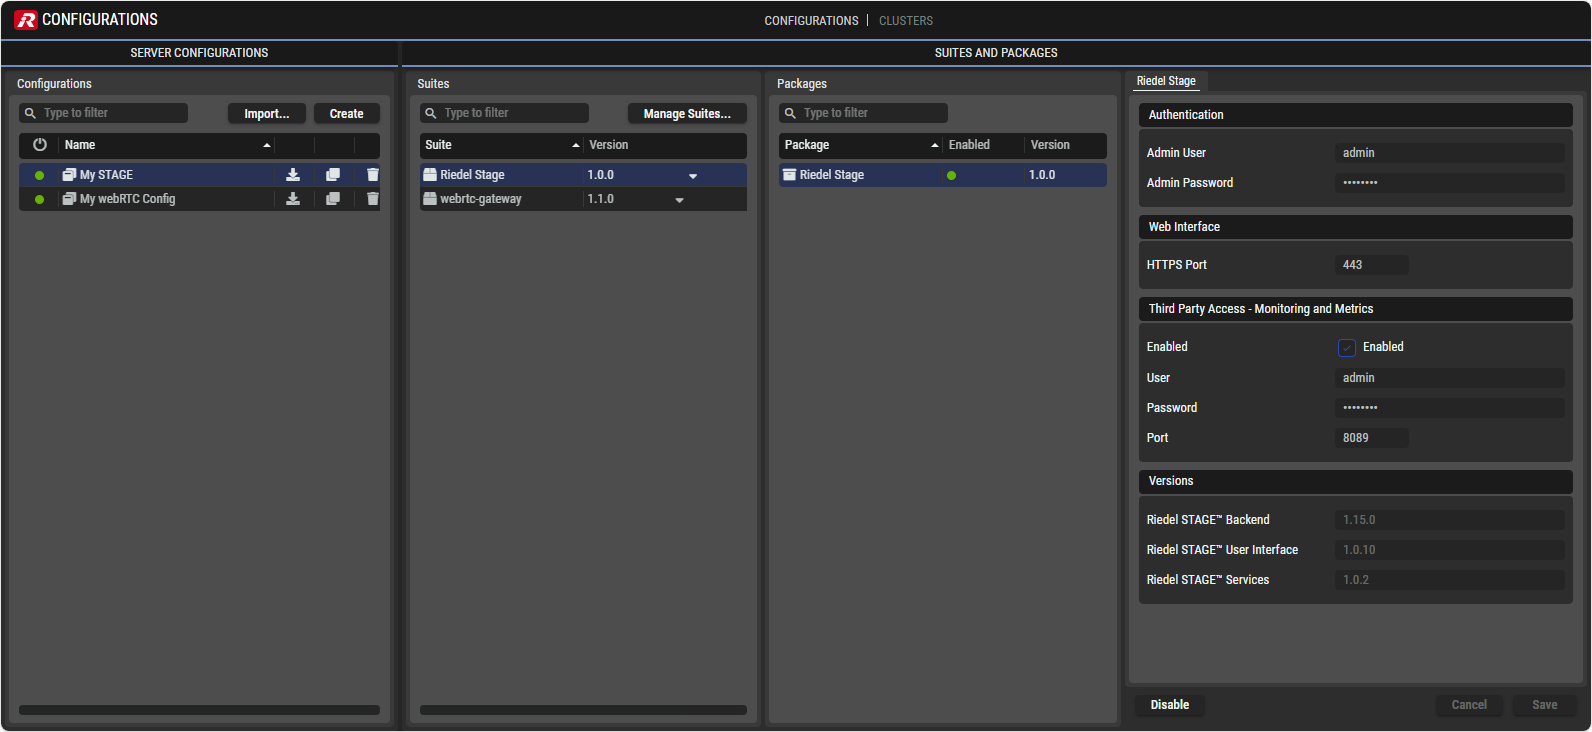Toggle enabled dot of Riedel Stage package

point(951,175)
